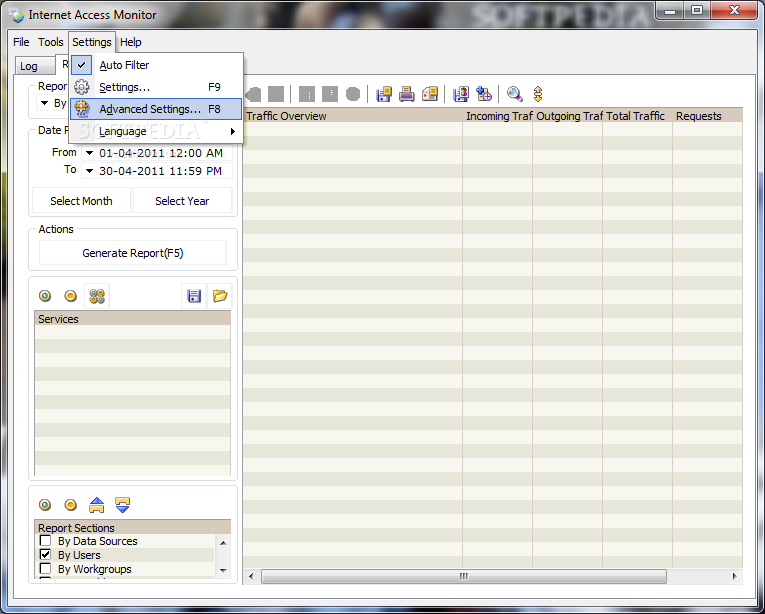
Task: Click the Select Year button
Action: point(182,201)
